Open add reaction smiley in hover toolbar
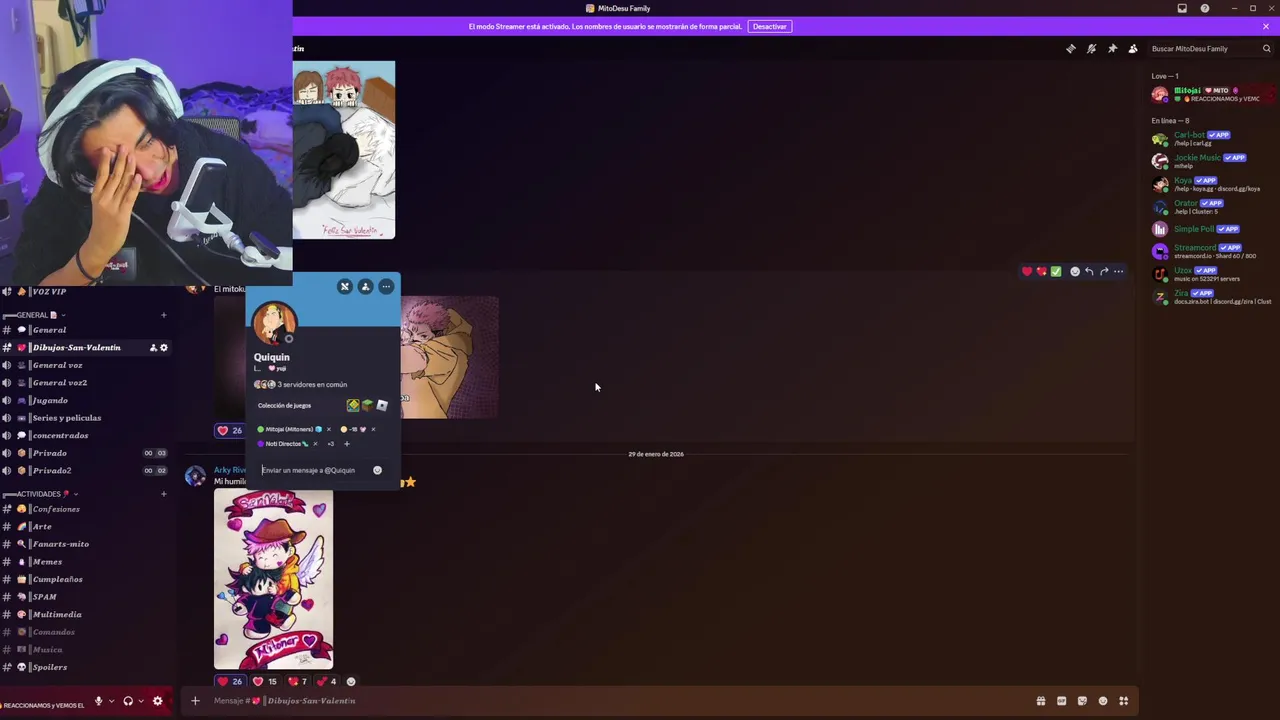Screen dimensions: 1280x720 point(1075,271)
